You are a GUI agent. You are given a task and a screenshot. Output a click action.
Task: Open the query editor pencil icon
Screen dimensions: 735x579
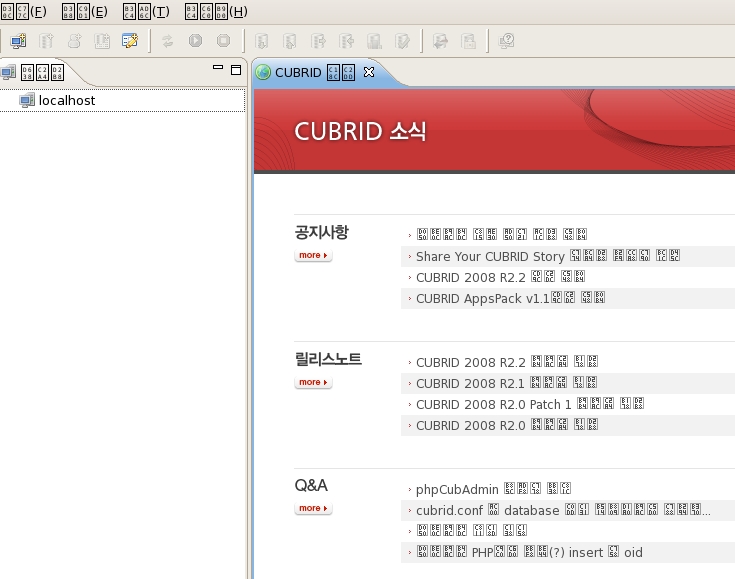pyautogui.click(x=130, y=41)
